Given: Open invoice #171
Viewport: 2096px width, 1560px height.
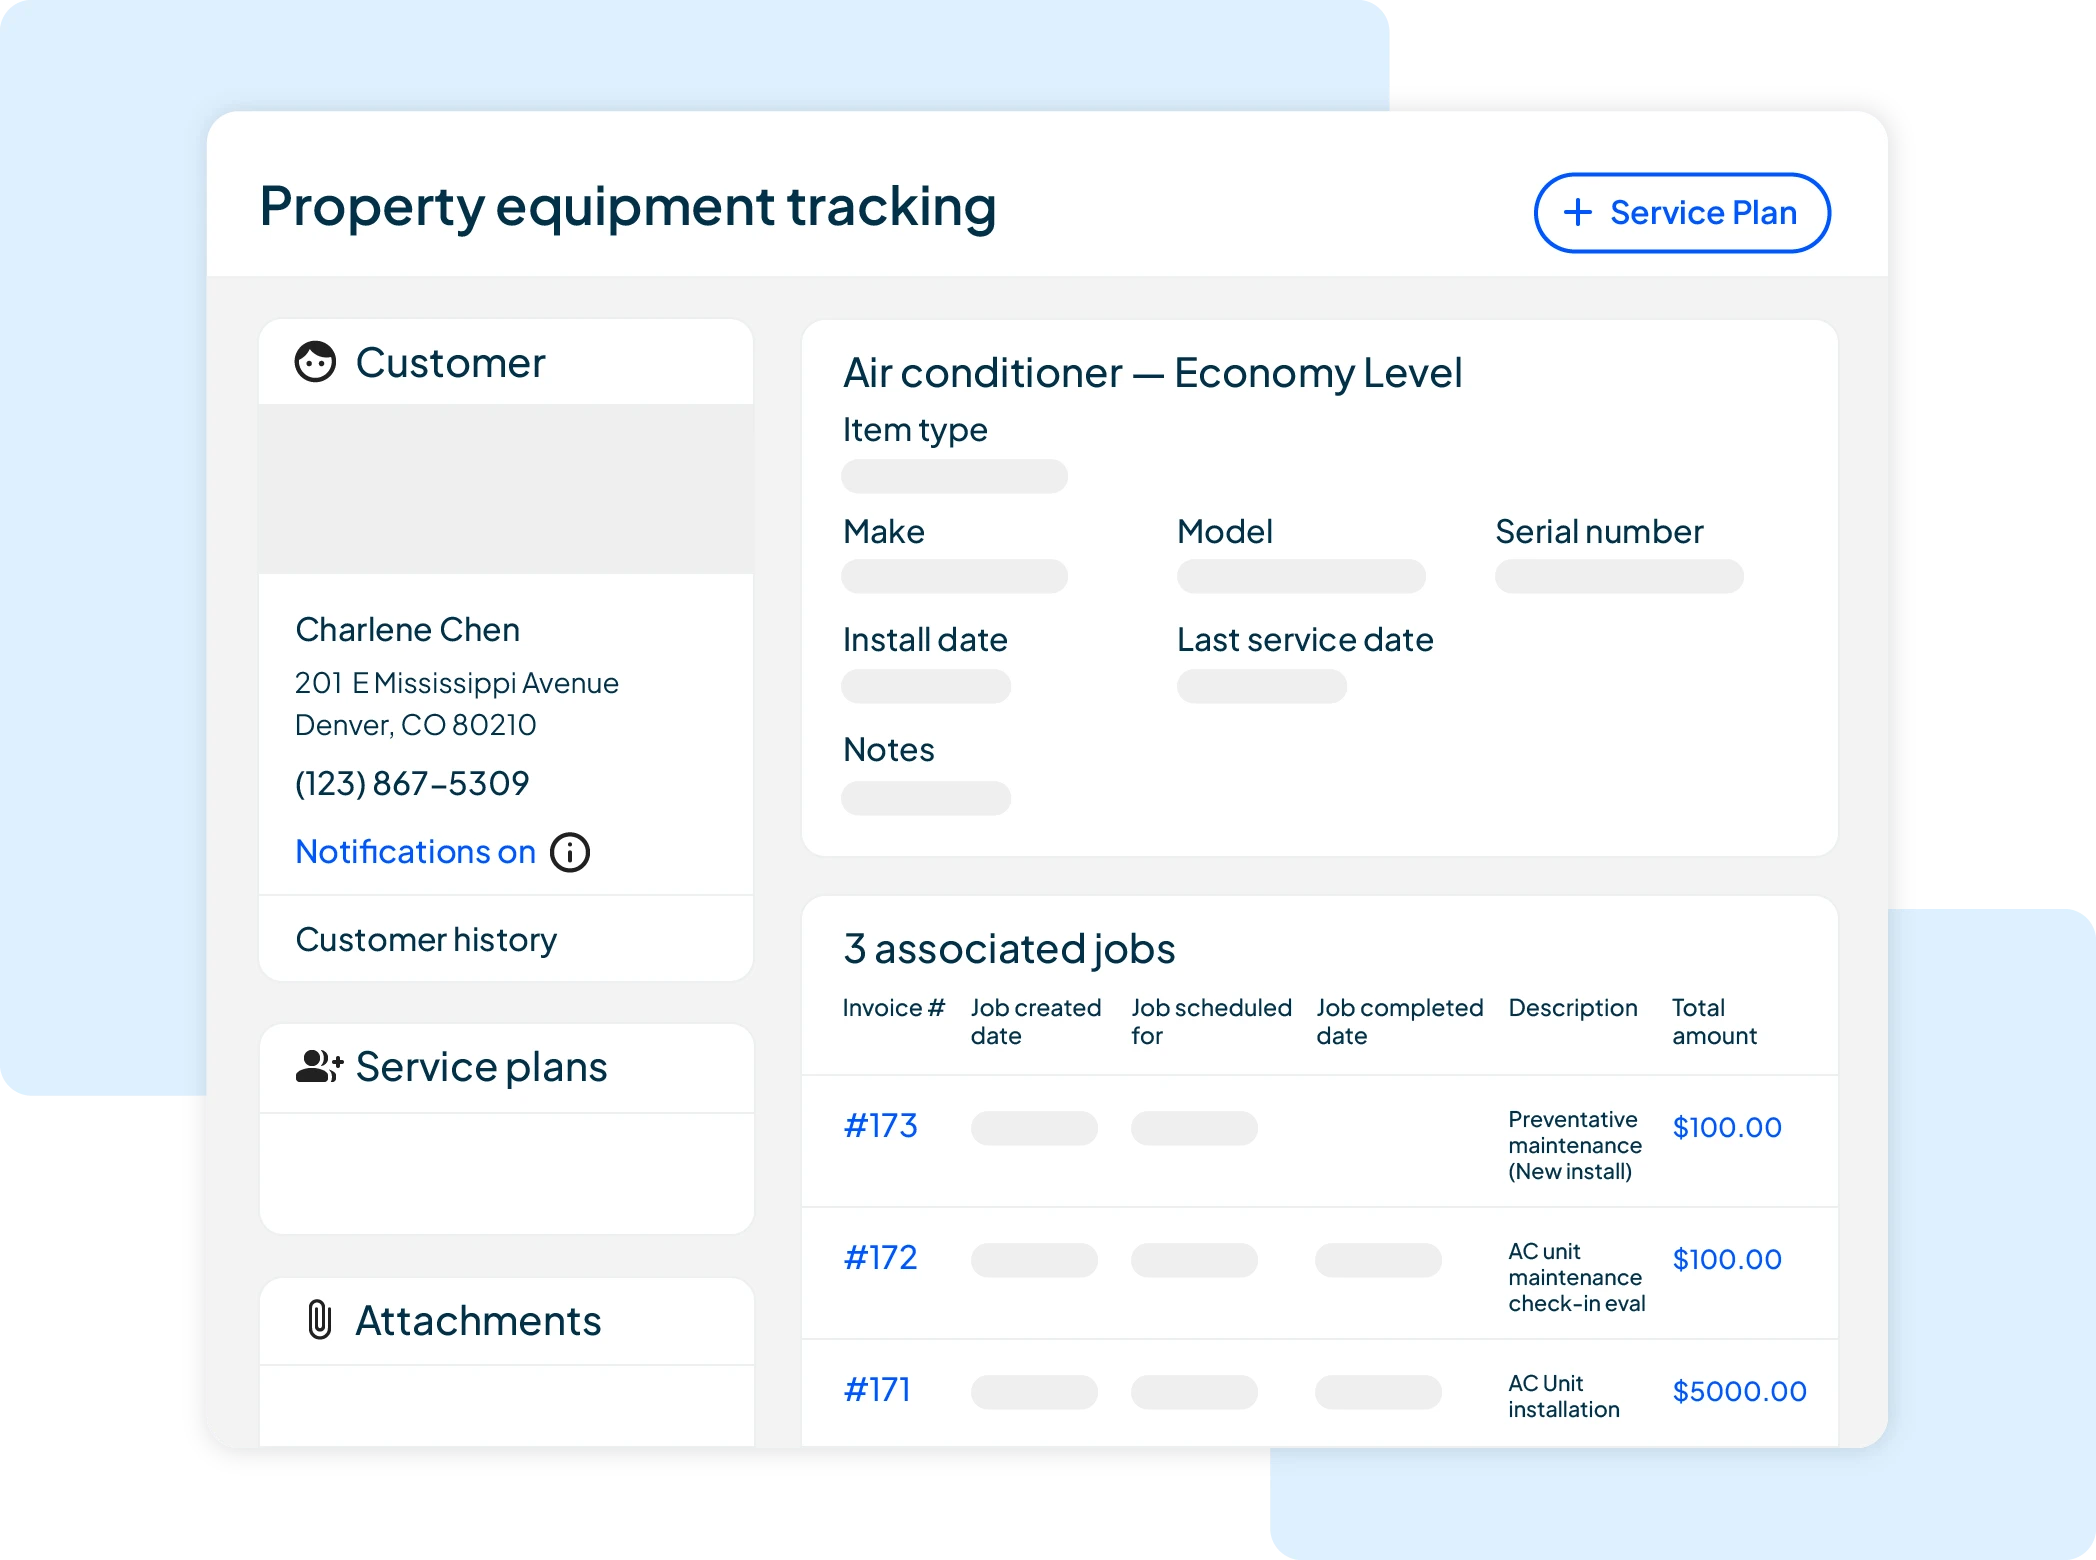Looking at the screenshot, I should pos(877,1389).
